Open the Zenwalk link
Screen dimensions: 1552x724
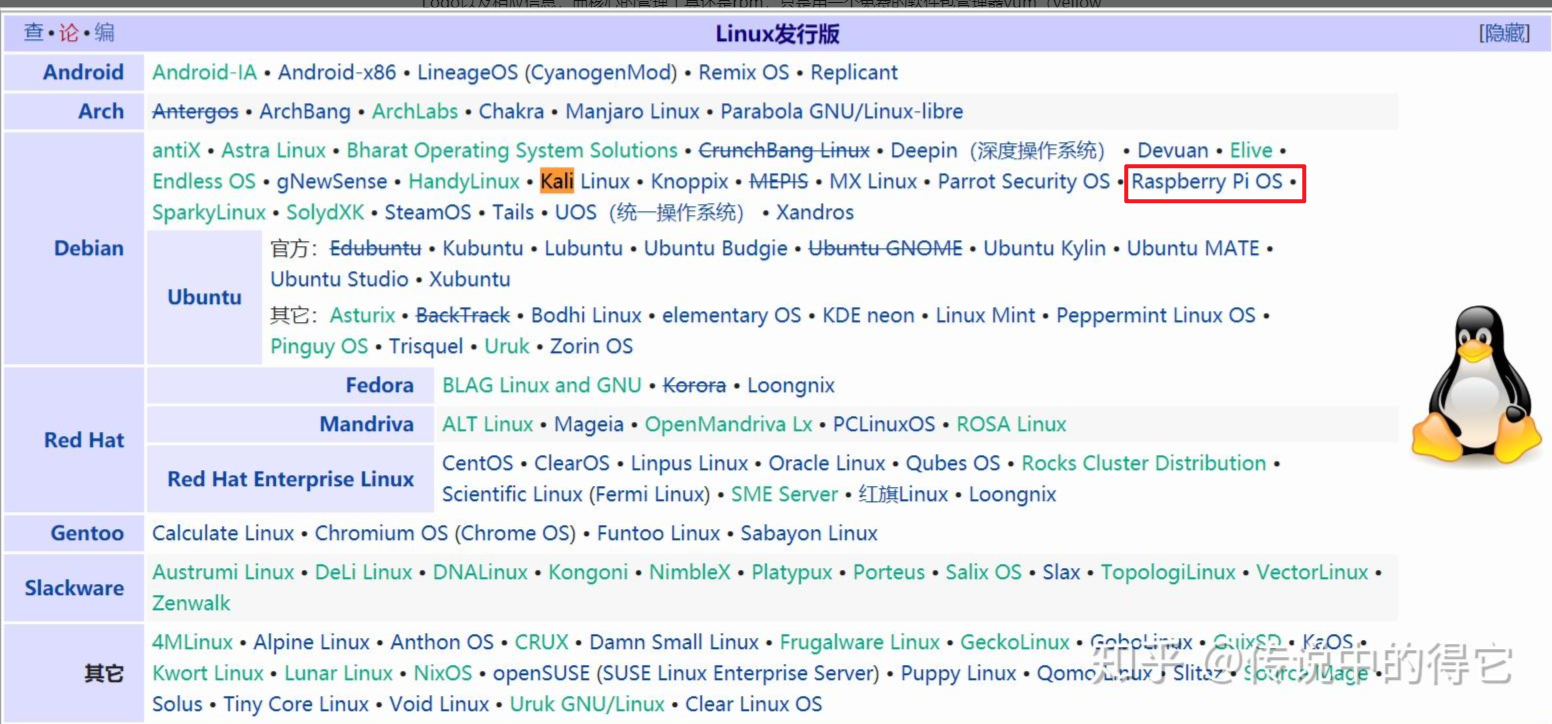pos(191,603)
